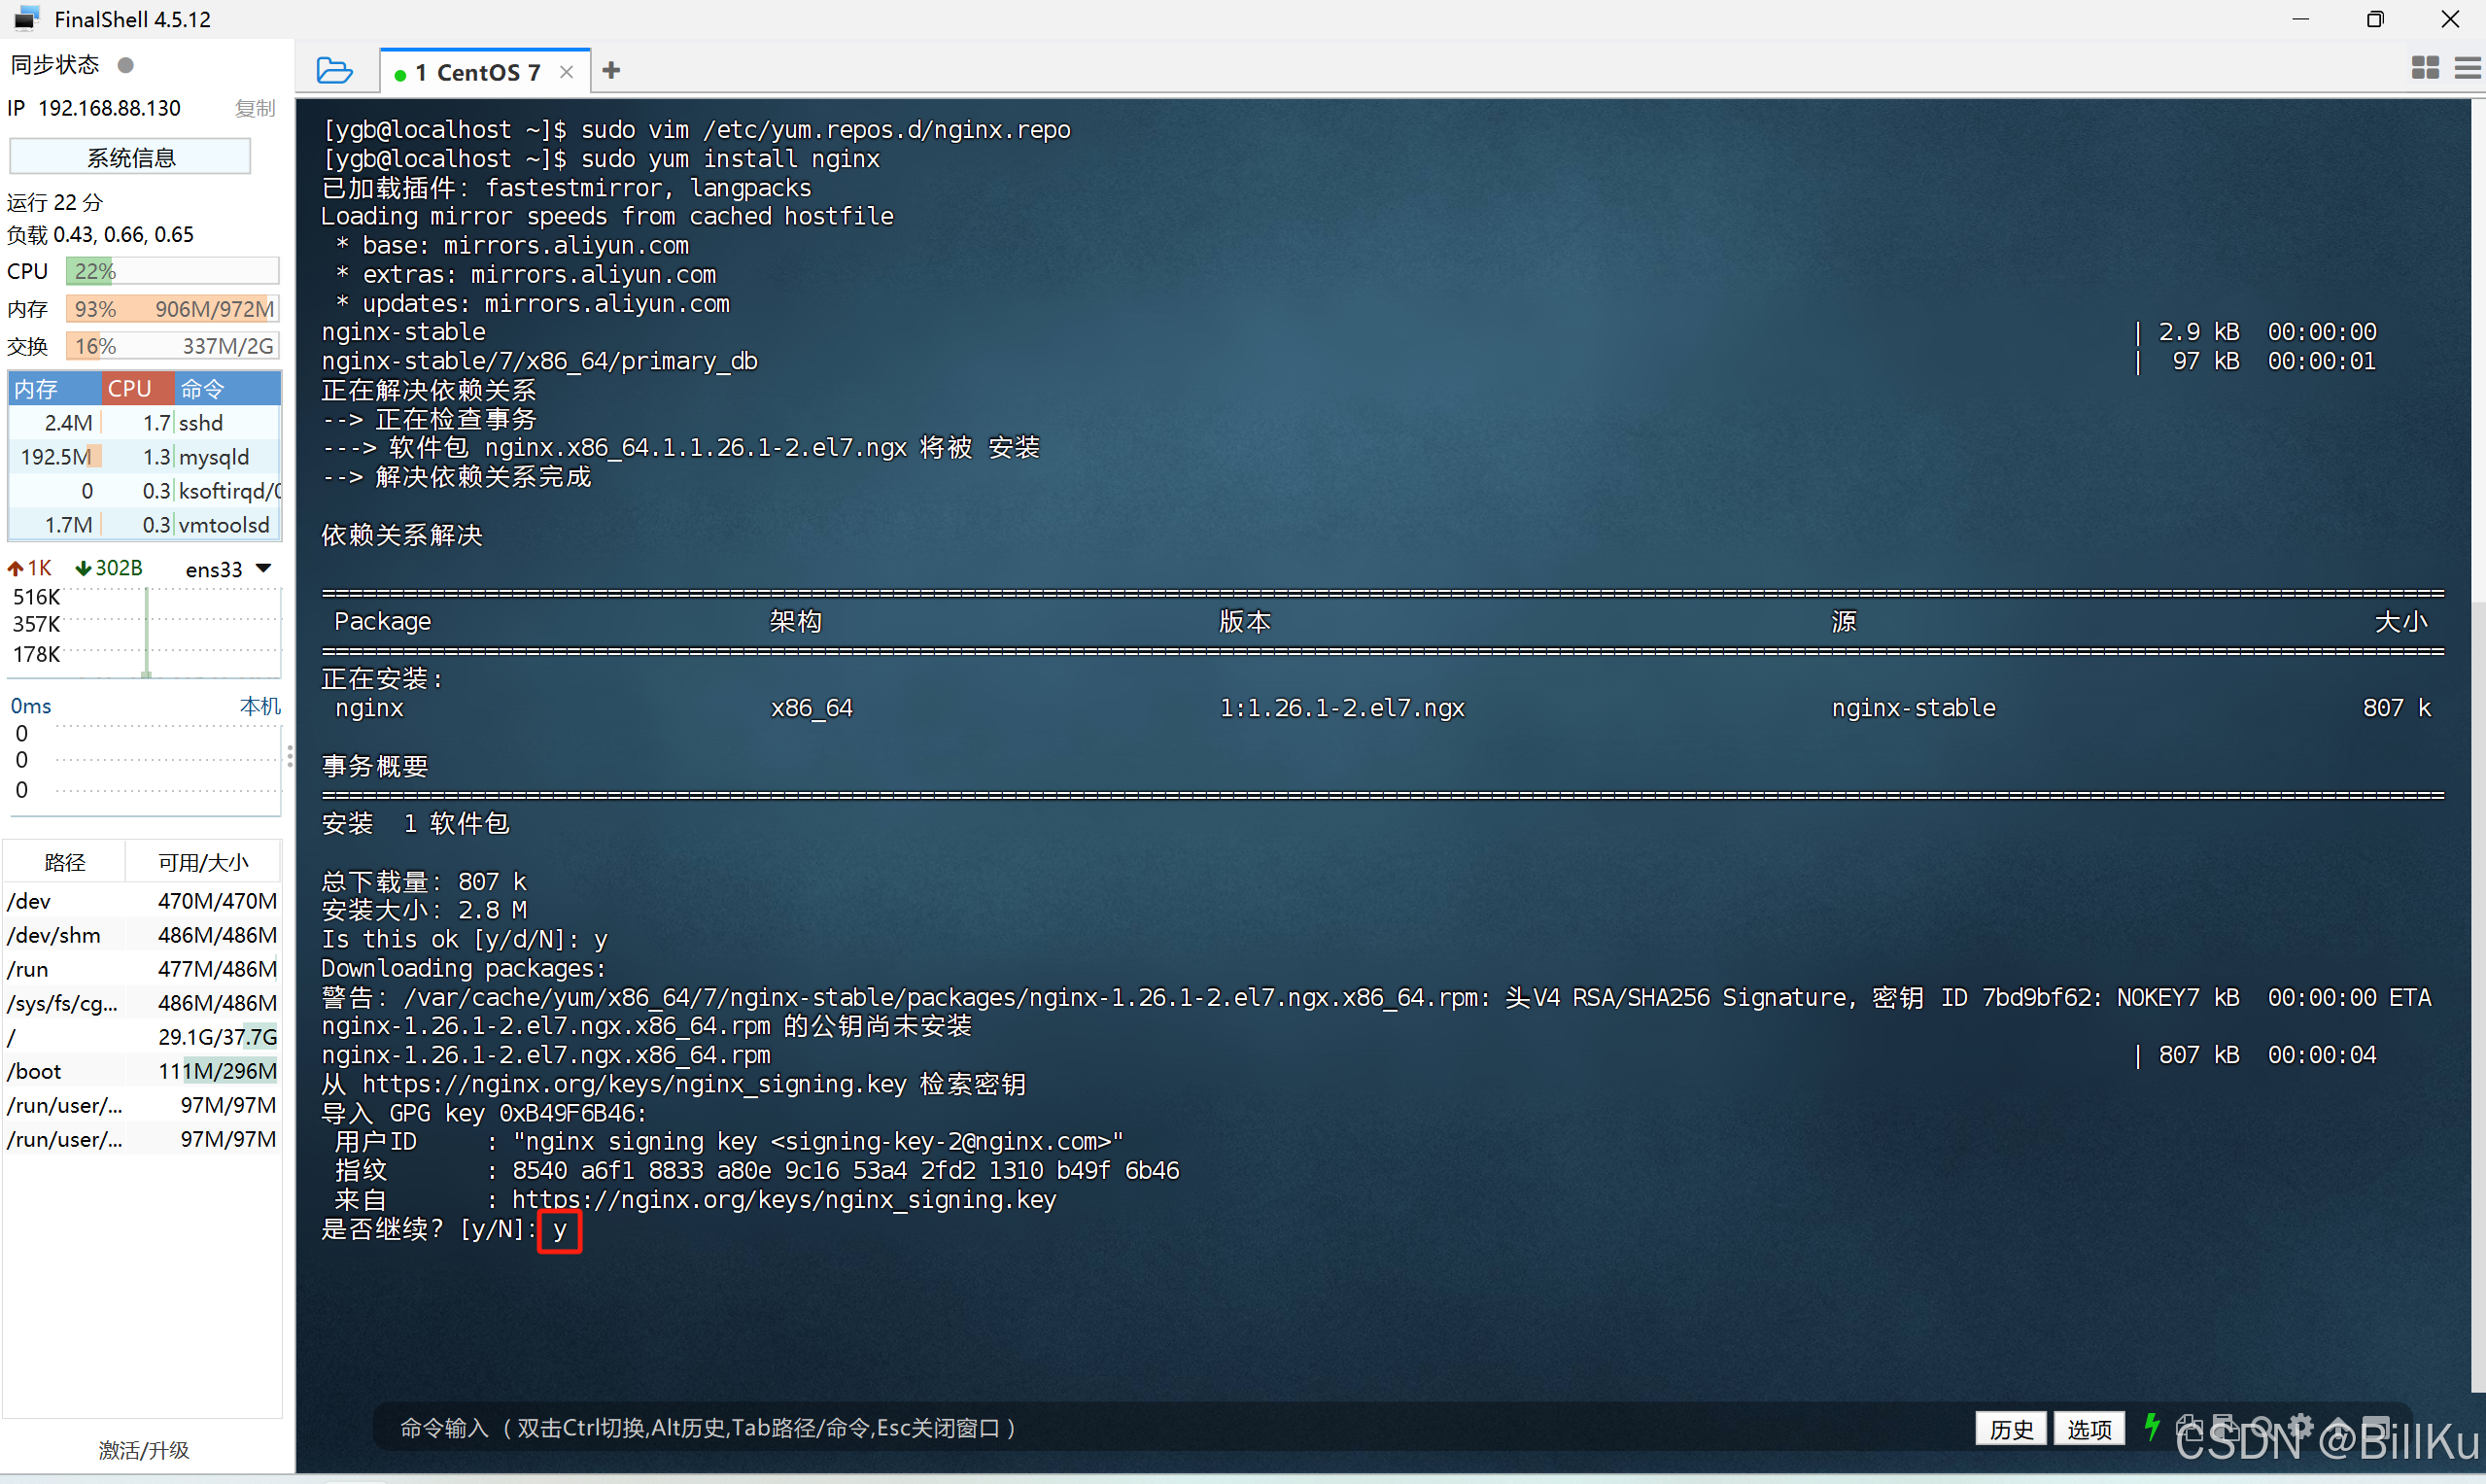Select the /dev/shm disk row
The height and width of the screenshot is (1484, 2486).
coord(142,935)
